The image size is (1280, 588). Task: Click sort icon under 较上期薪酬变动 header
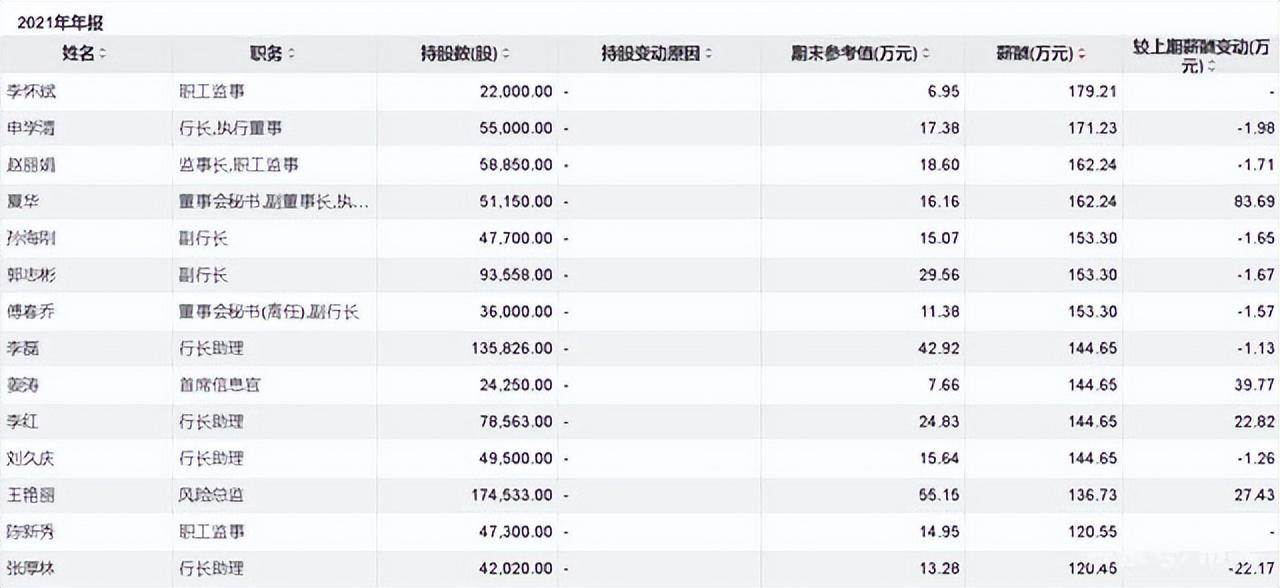1211,67
